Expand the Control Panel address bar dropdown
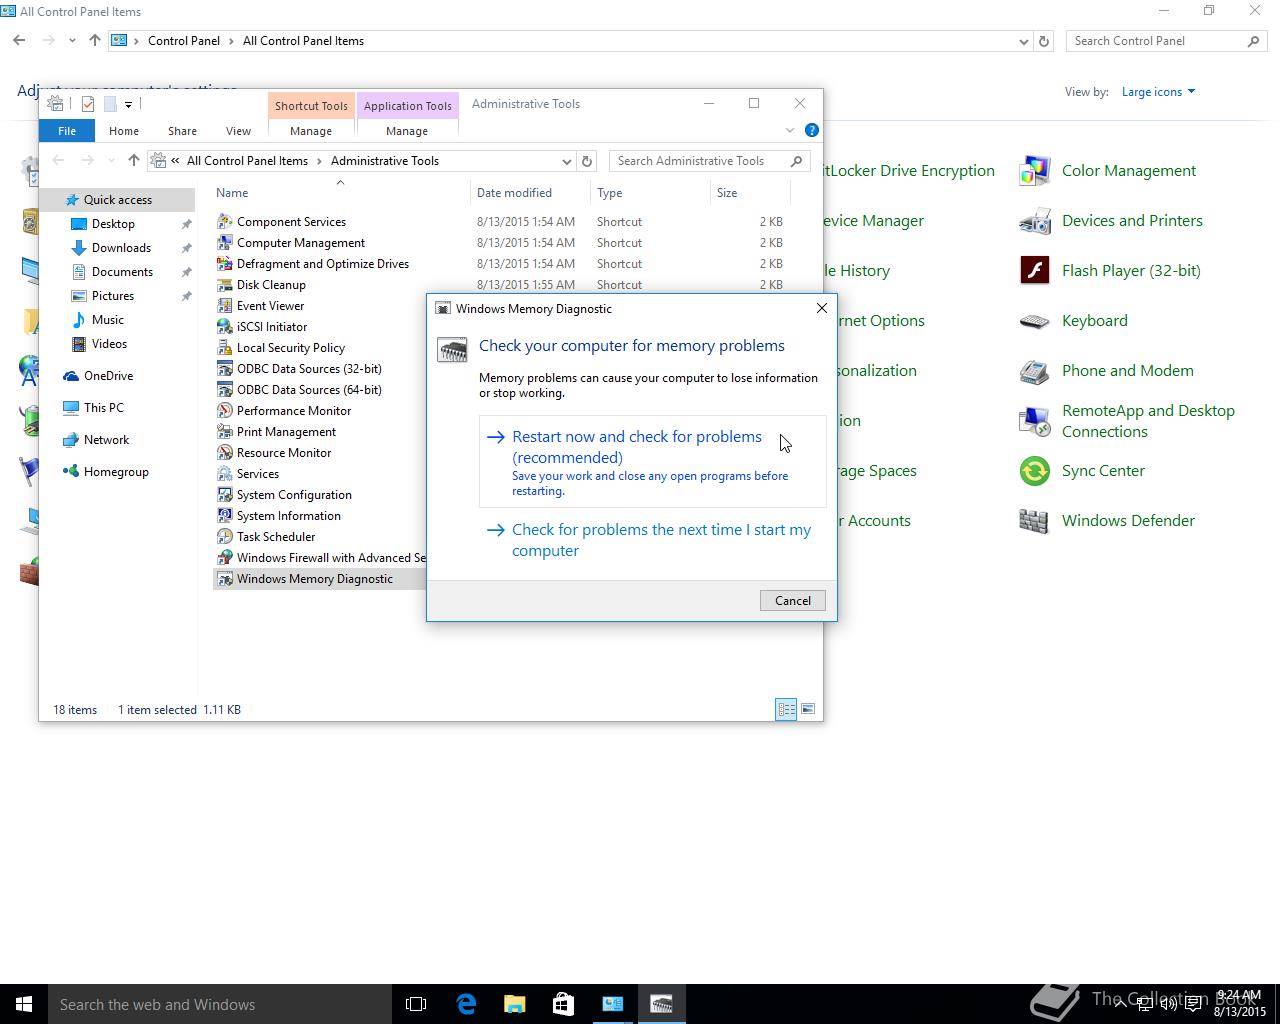Image resolution: width=1280 pixels, height=1024 pixels. point(1023,41)
